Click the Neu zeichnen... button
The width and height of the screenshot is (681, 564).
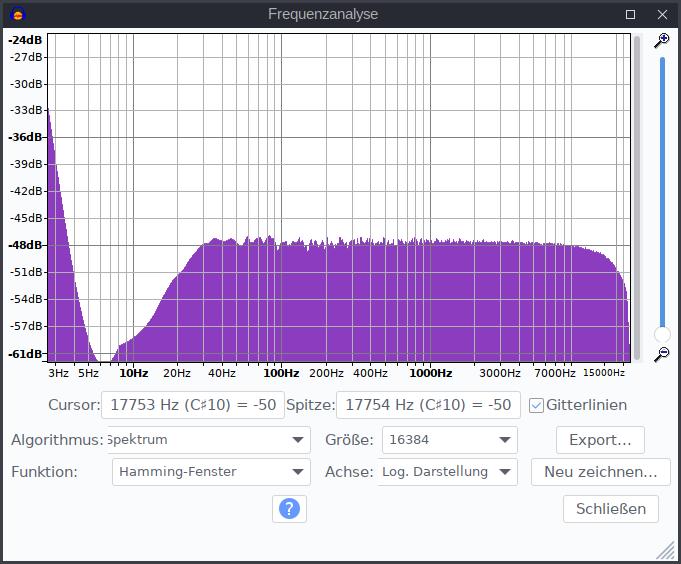[x=601, y=472]
